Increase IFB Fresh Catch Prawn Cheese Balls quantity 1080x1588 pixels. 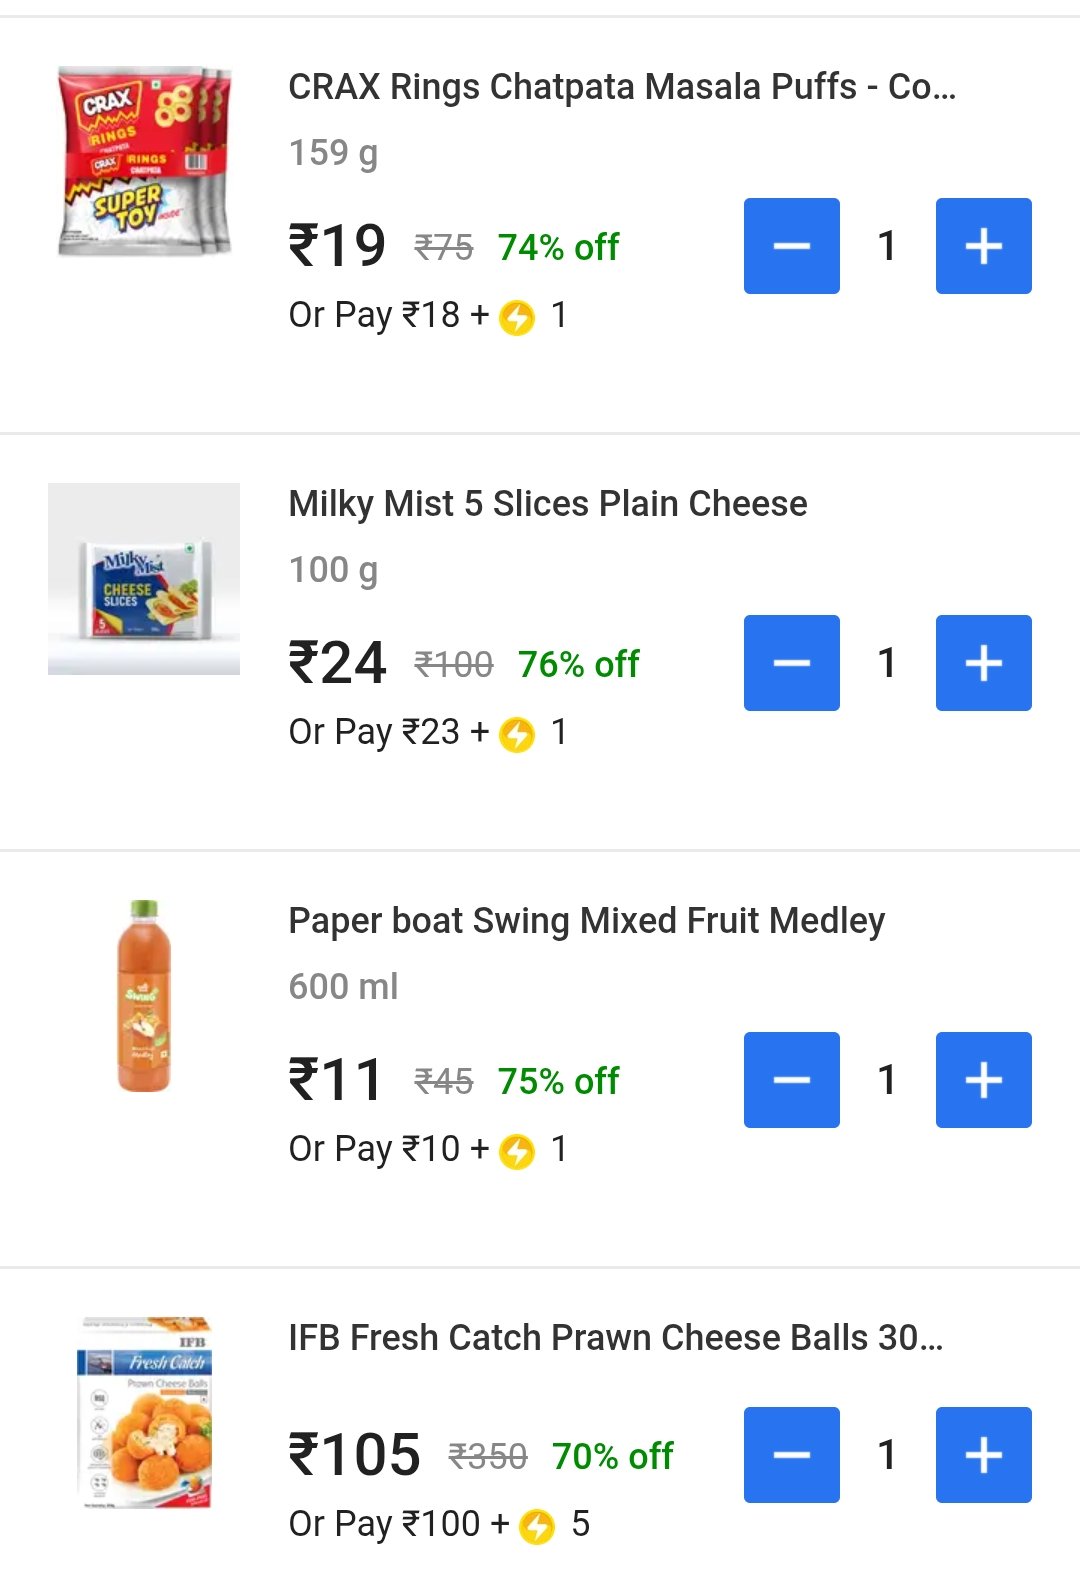[983, 1455]
